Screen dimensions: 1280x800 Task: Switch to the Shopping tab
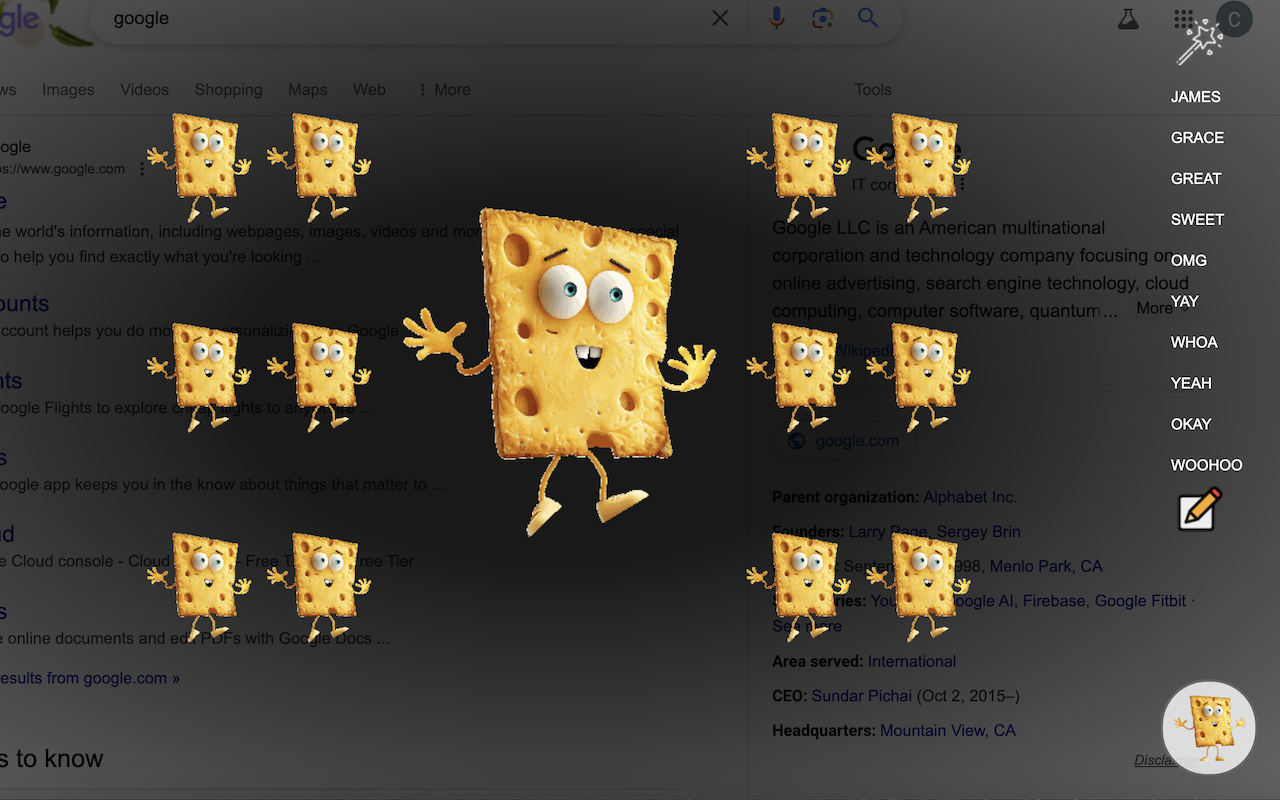coord(228,90)
